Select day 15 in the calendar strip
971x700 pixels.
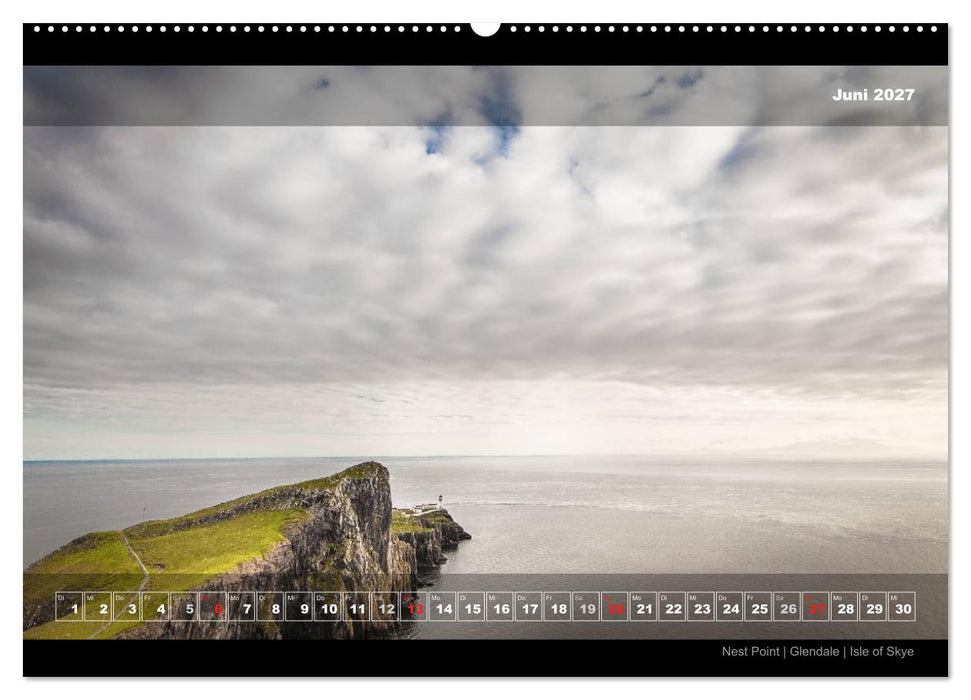click(471, 606)
